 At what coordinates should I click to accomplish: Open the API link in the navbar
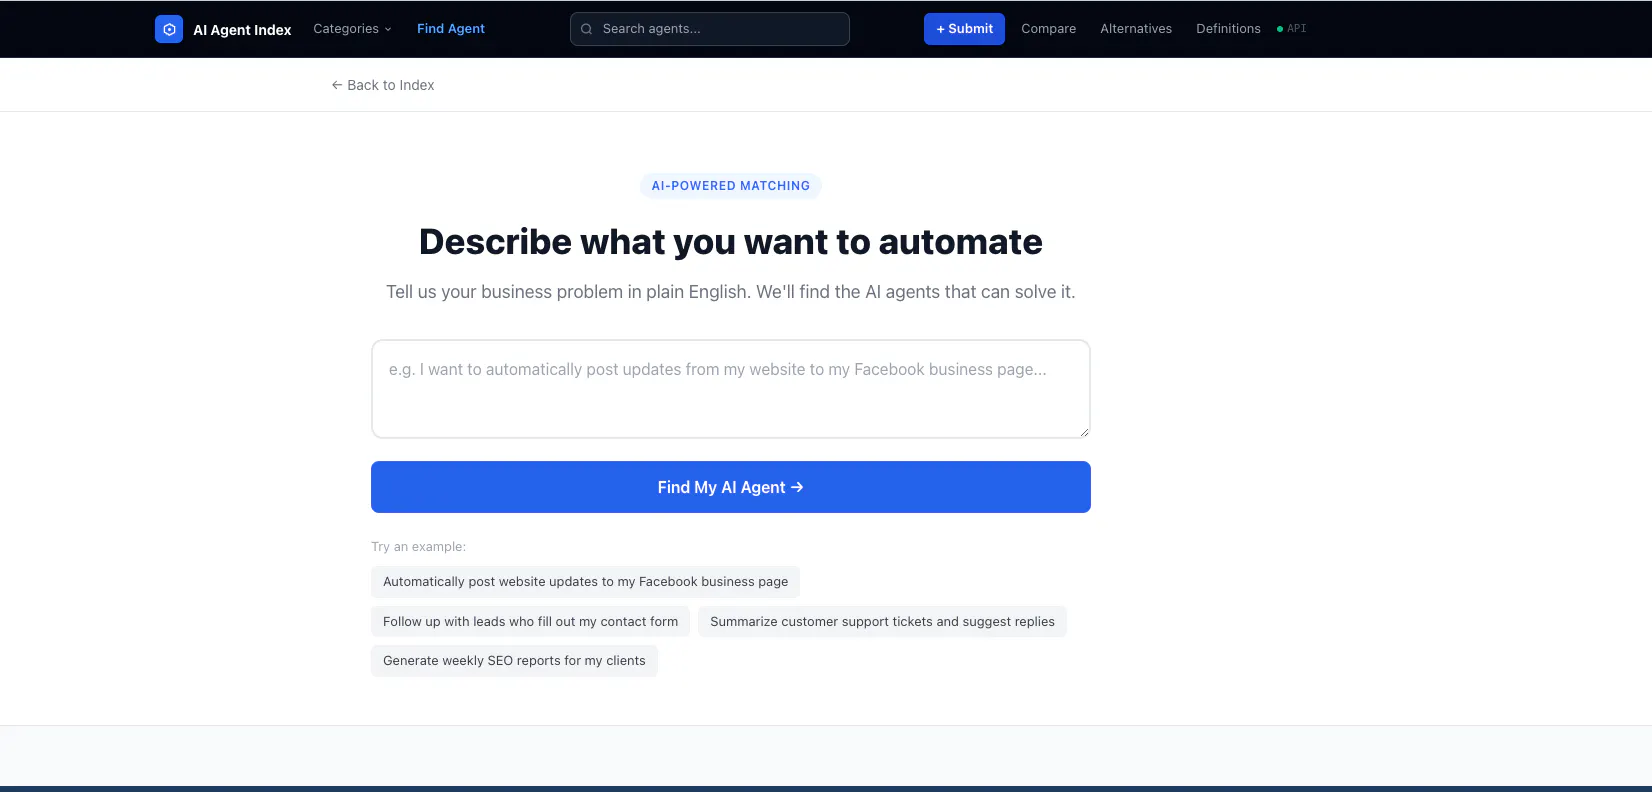click(1297, 29)
